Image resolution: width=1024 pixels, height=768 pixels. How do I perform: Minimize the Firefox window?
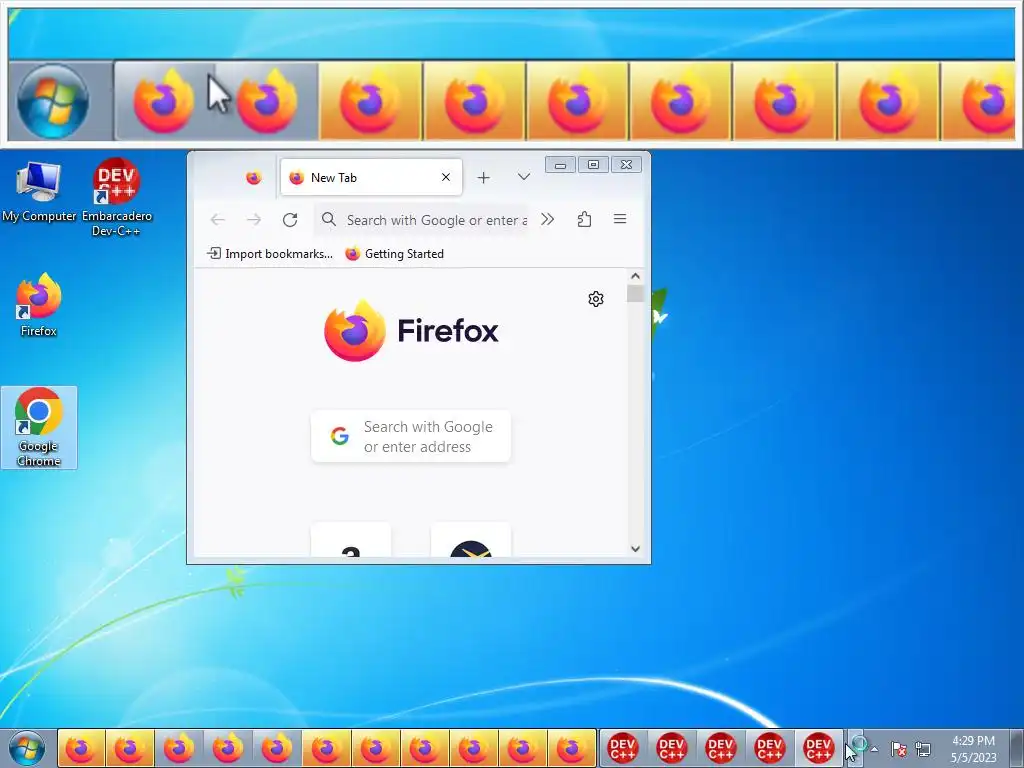(x=560, y=165)
